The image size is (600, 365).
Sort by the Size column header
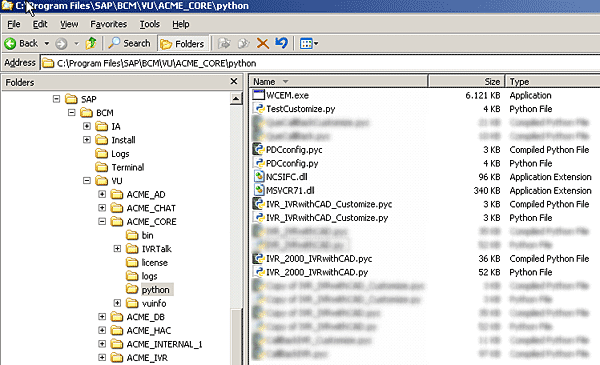click(x=466, y=81)
